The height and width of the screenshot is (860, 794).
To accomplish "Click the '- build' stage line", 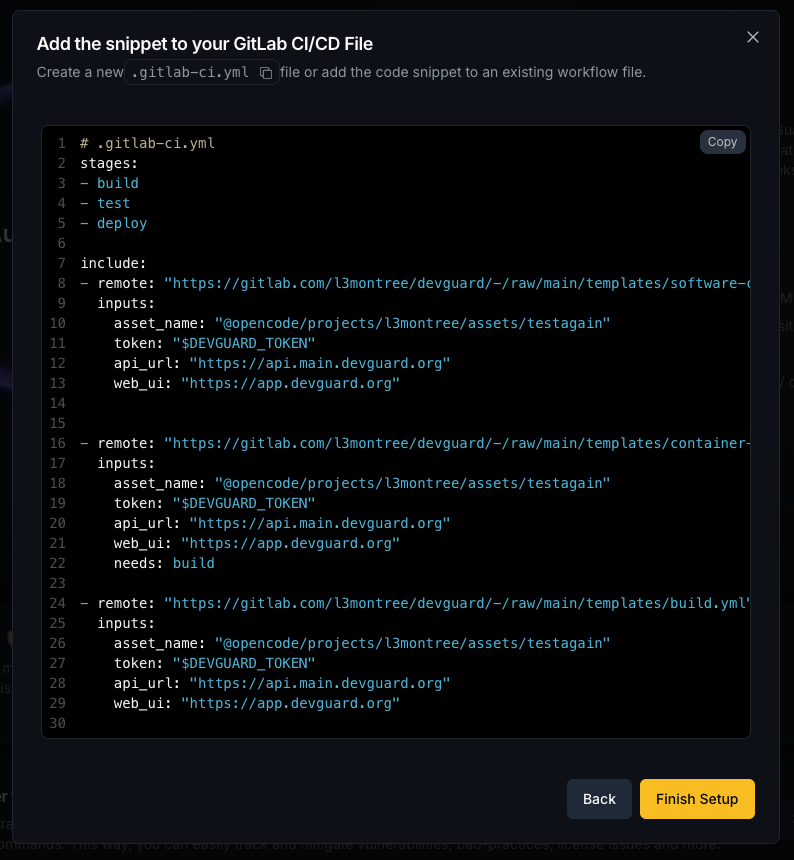I will [110, 183].
